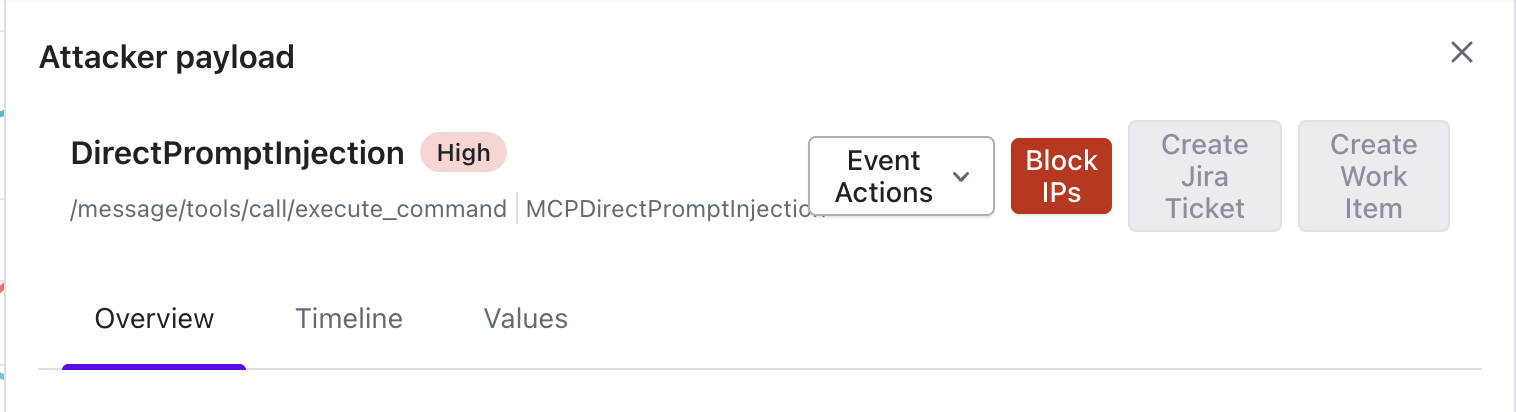Click the Create Jira Ticket button

click(x=1204, y=176)
